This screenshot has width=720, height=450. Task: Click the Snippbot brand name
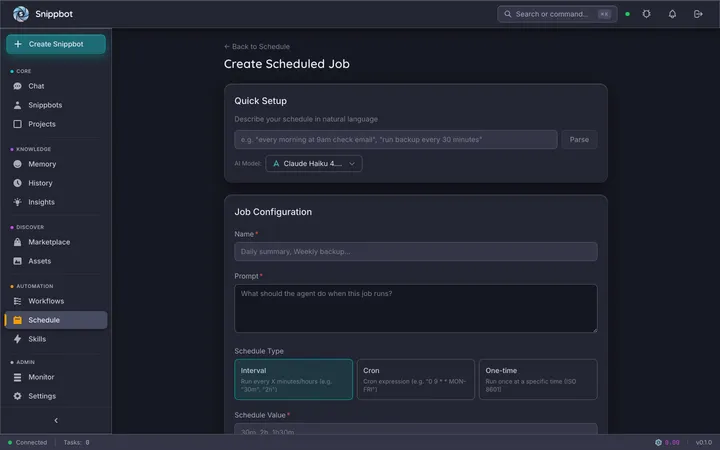pyautogui.click(x=54, y=14)
